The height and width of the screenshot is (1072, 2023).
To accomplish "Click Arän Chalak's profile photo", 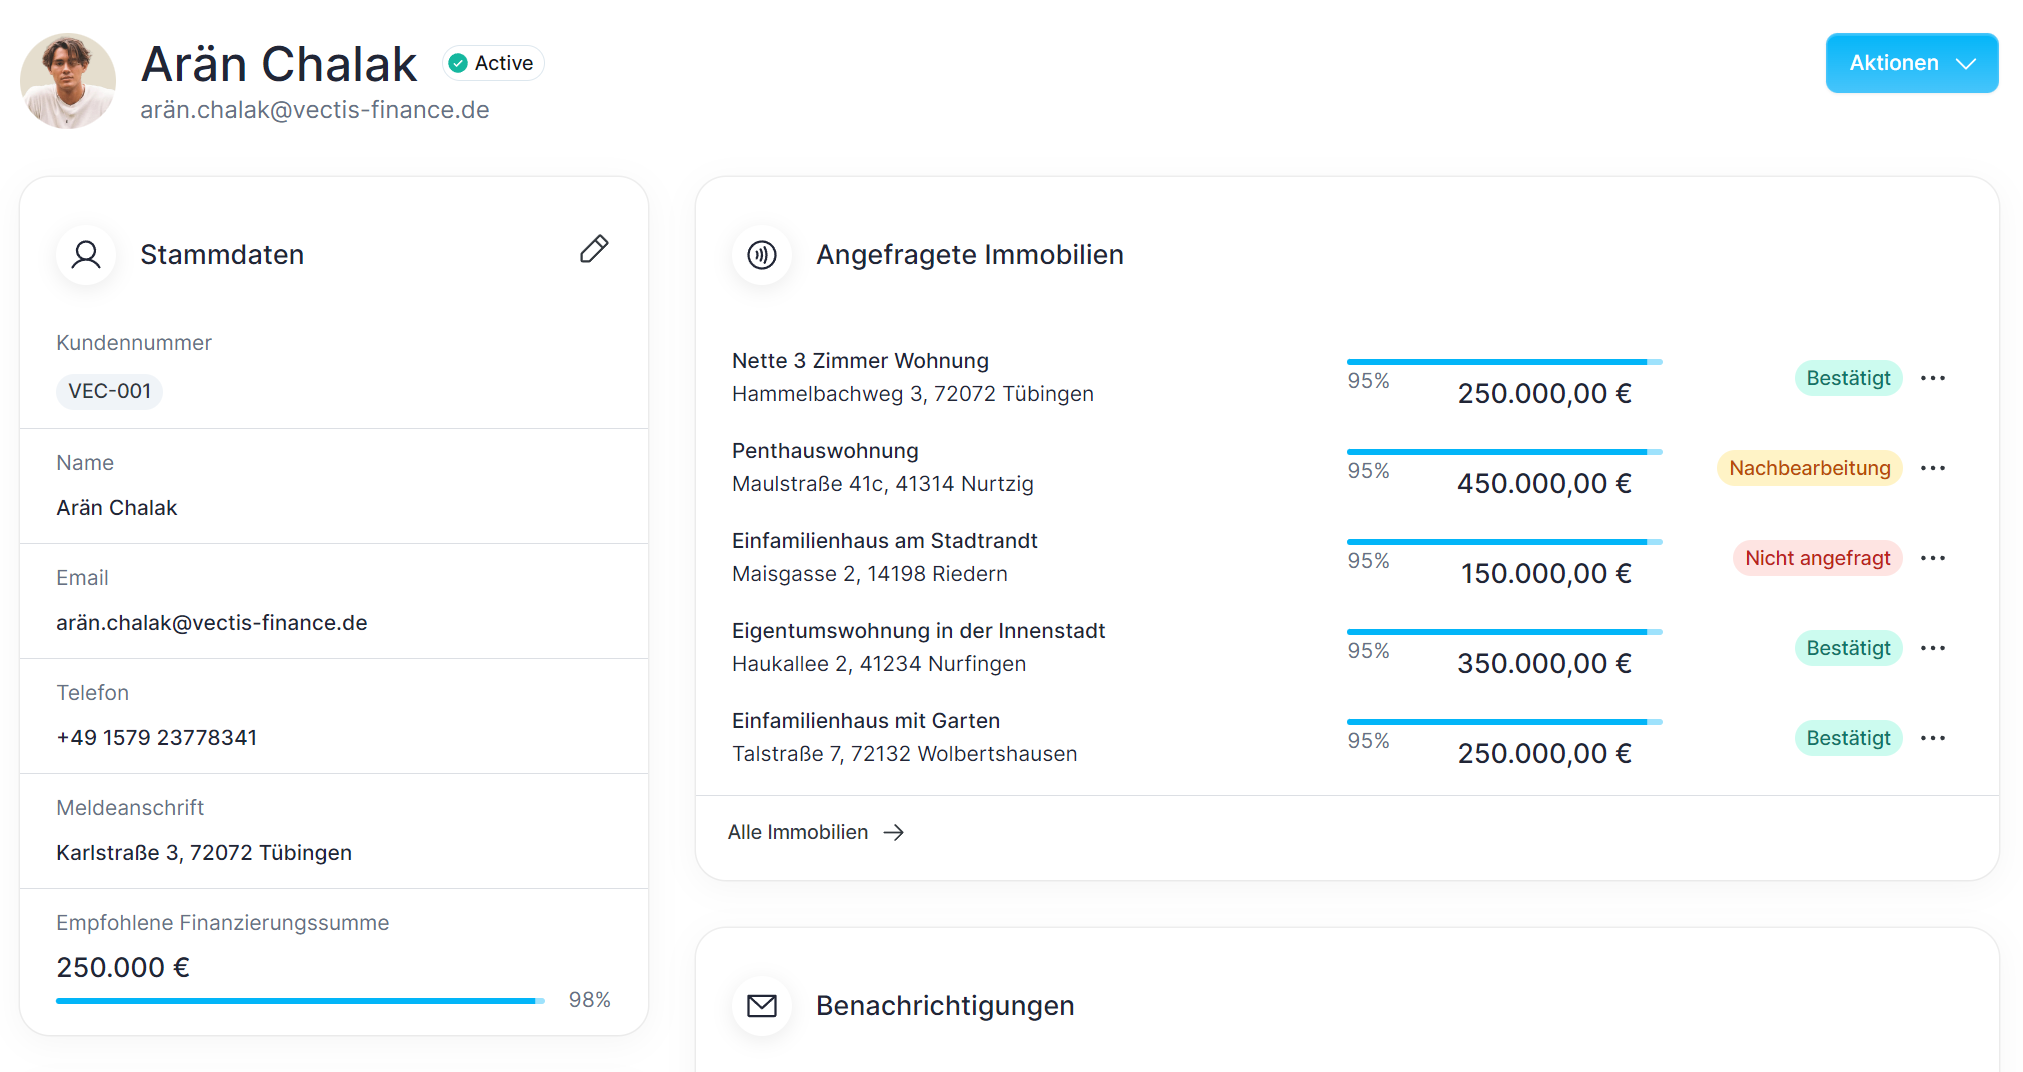I will point(68,81).
